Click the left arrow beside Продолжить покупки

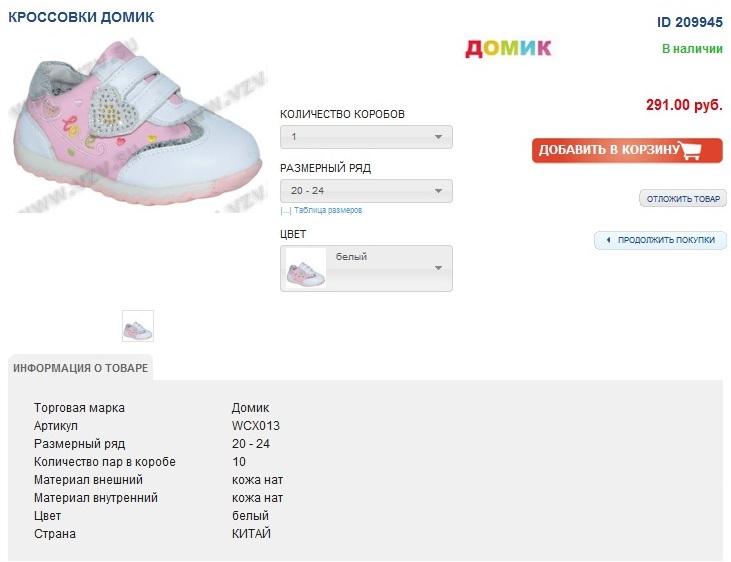(x=607, y=240)
